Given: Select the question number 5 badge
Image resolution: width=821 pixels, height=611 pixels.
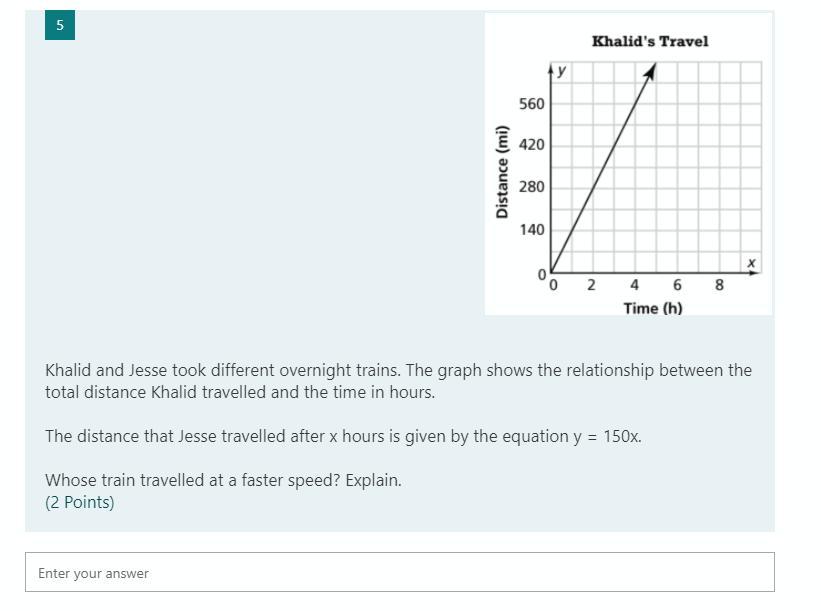Looking at the screenshot, I should (60, 25).
